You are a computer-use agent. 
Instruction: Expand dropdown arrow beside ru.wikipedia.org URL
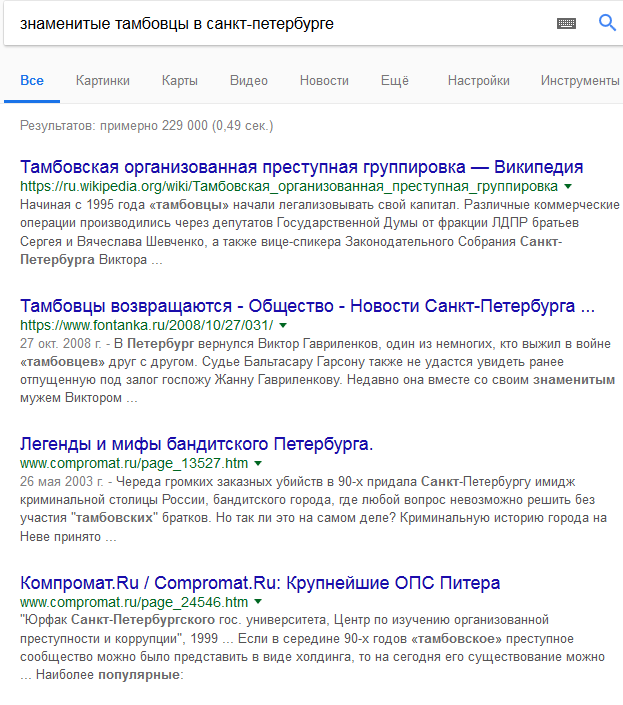click(x=568, y=186)
